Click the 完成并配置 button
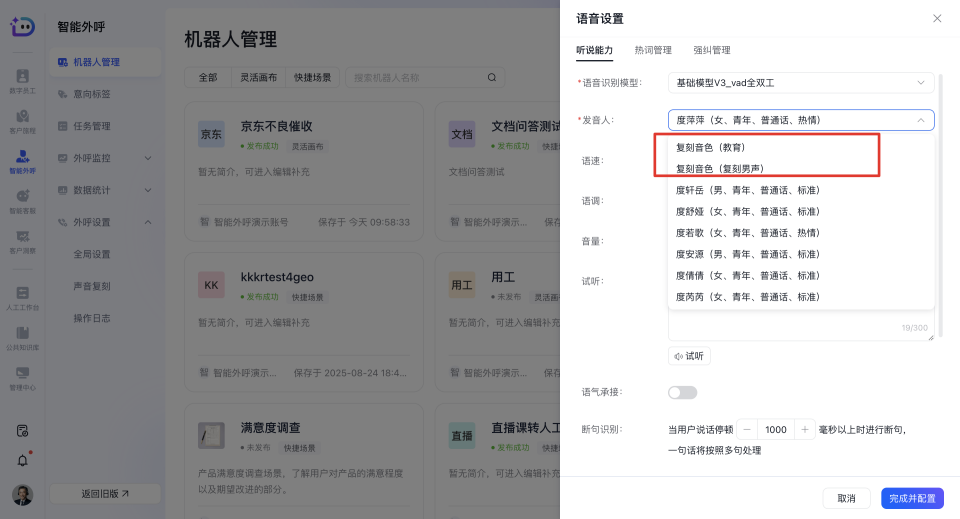Screen dimensions: 960x519 pos(912,498)
